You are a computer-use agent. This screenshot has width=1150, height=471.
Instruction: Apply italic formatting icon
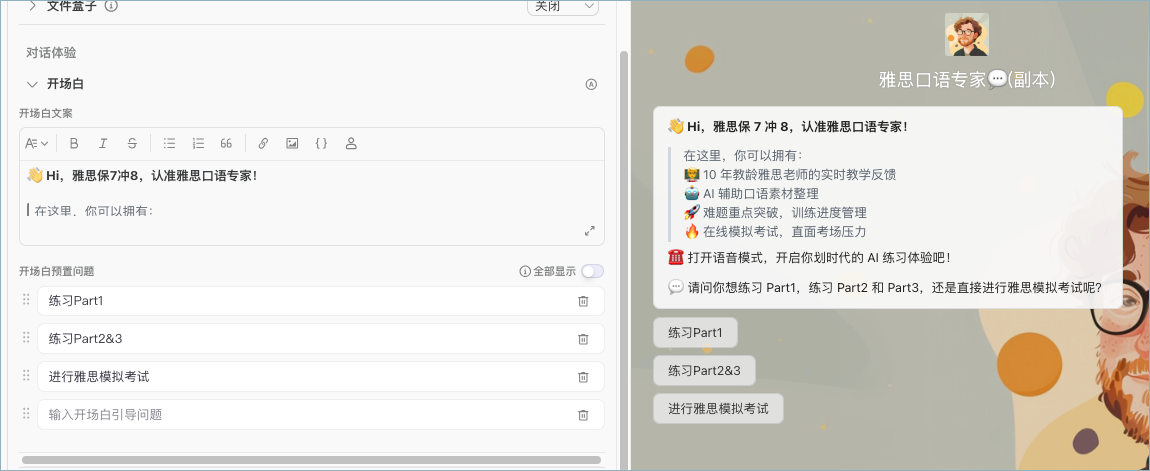103,144
